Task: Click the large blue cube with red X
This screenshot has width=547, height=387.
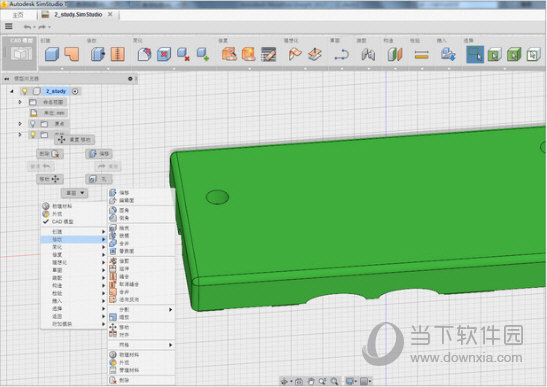Action: [164, 54]
